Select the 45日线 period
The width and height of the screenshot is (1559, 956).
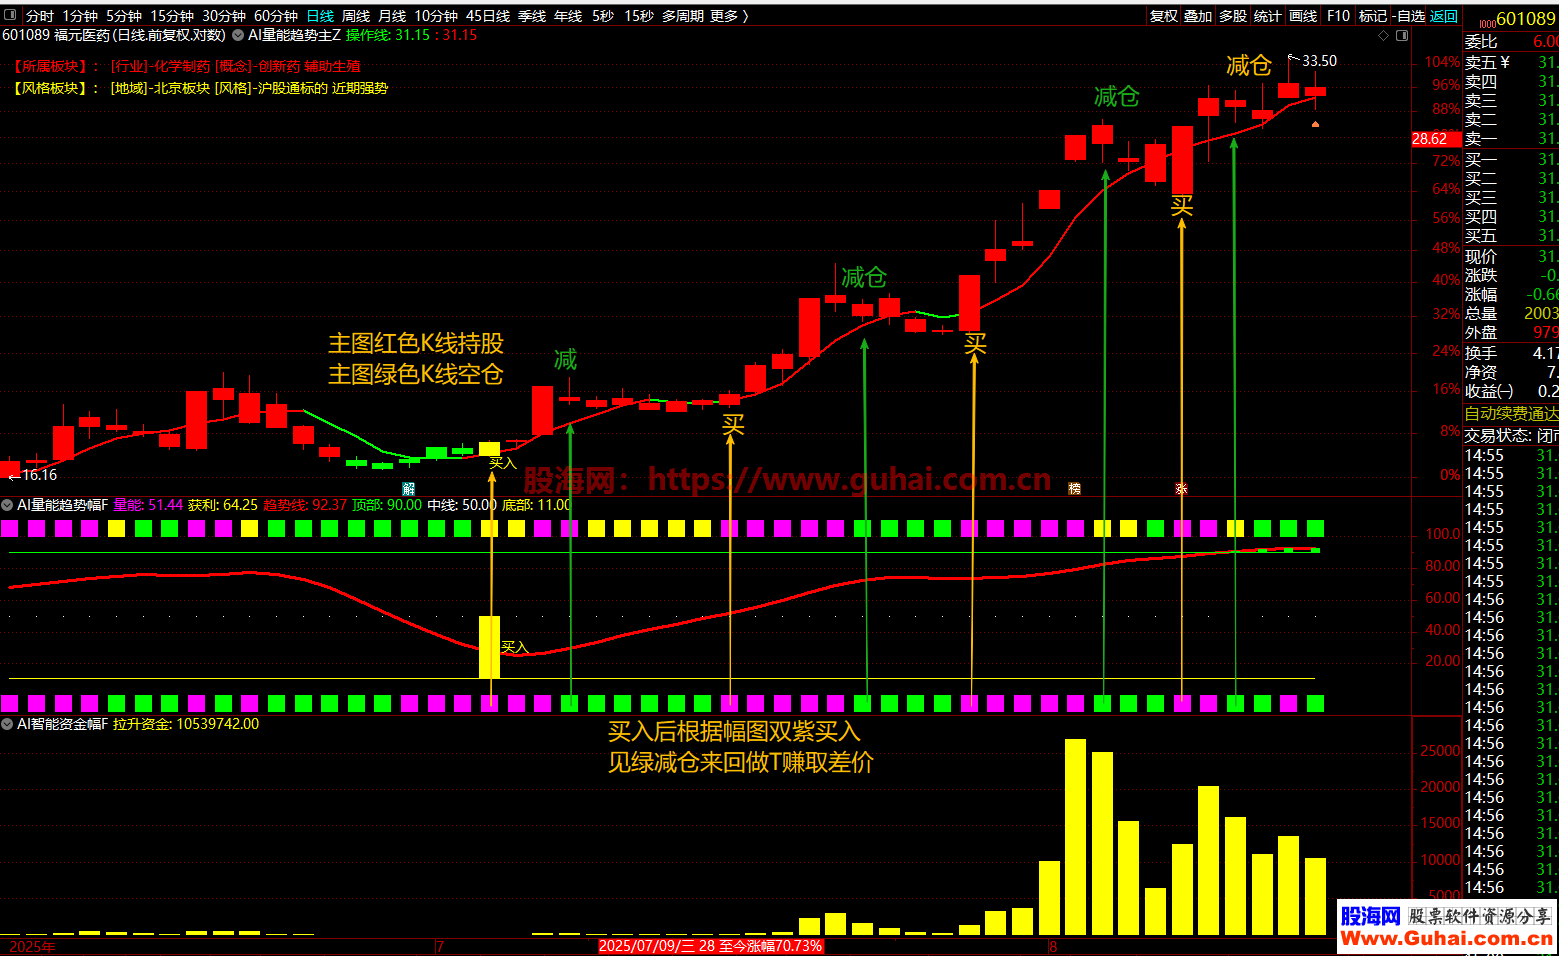pos(488,16)
